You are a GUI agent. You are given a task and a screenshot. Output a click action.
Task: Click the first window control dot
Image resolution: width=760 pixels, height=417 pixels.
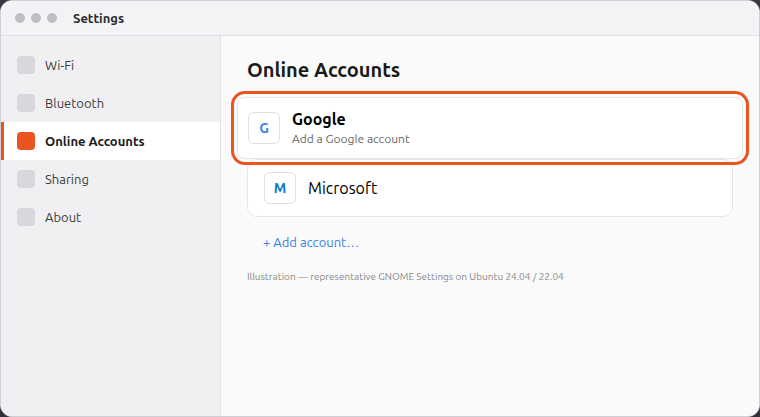(x=20, y=18)
